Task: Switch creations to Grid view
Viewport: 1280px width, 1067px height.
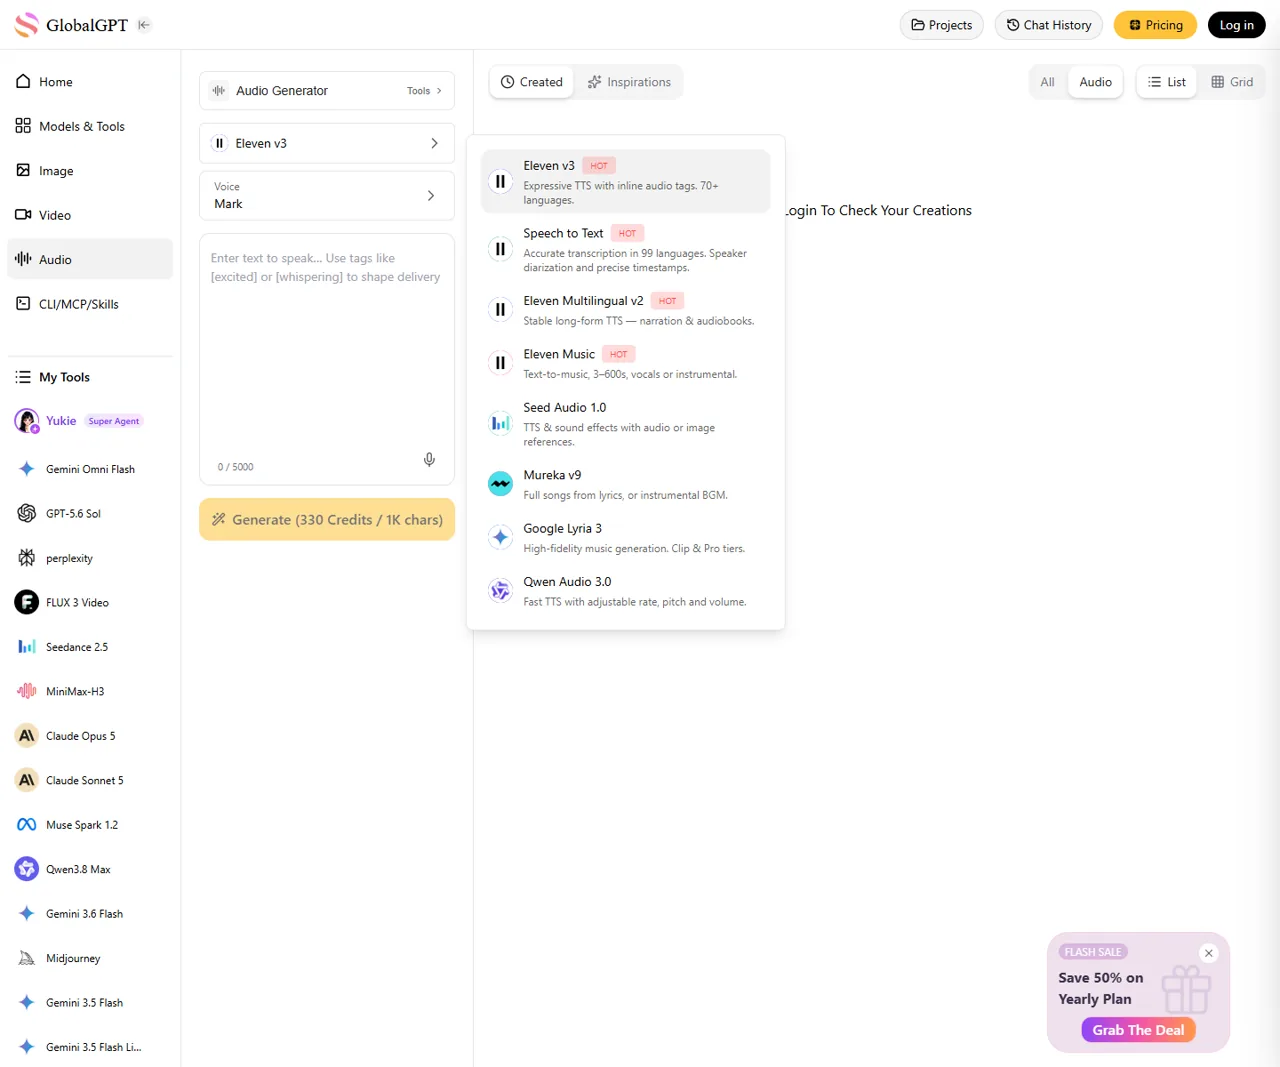Action: pos(1232,82)
